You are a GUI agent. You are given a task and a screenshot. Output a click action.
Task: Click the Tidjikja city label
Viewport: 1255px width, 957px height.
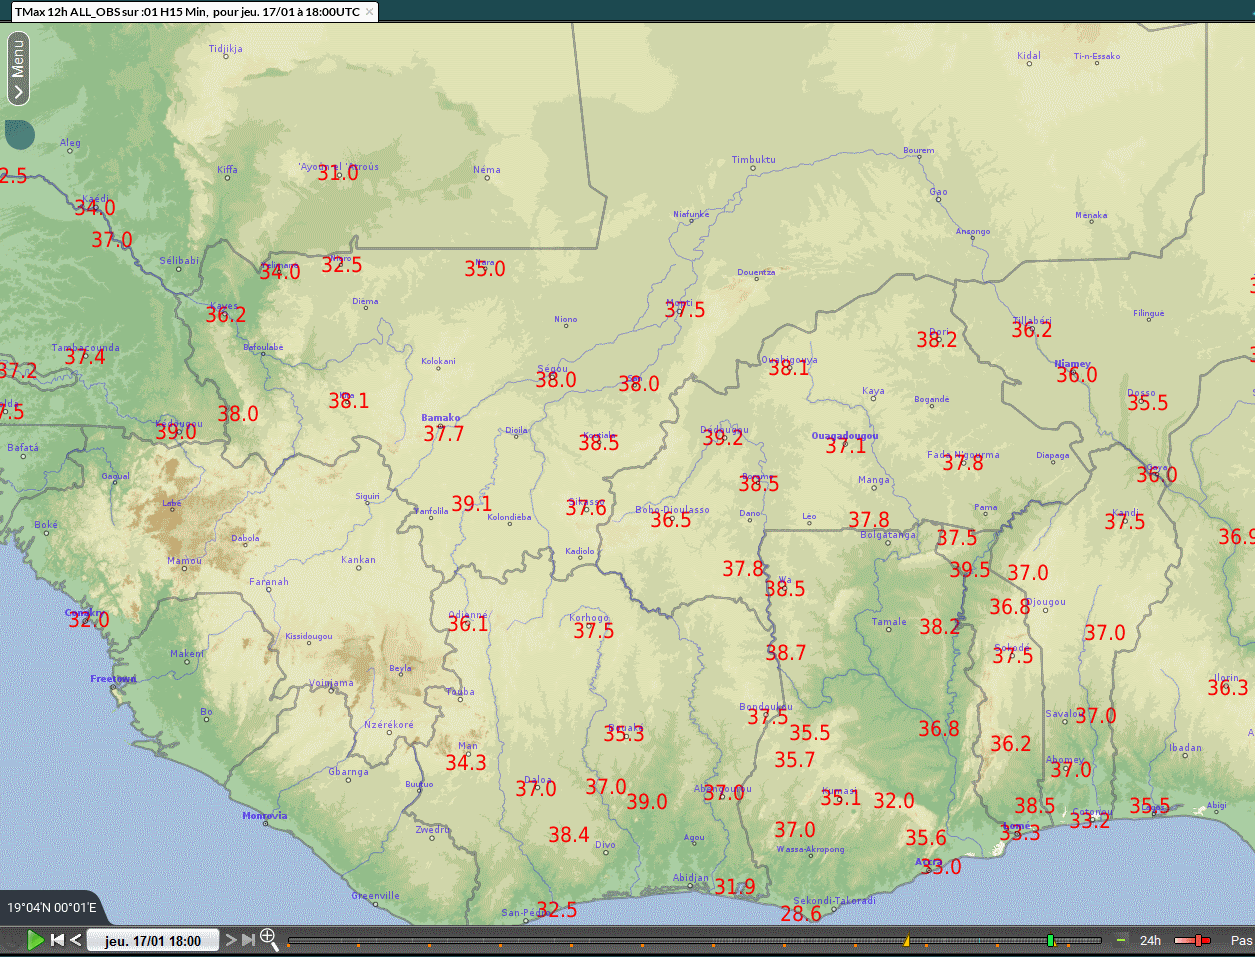coord(225,49)
